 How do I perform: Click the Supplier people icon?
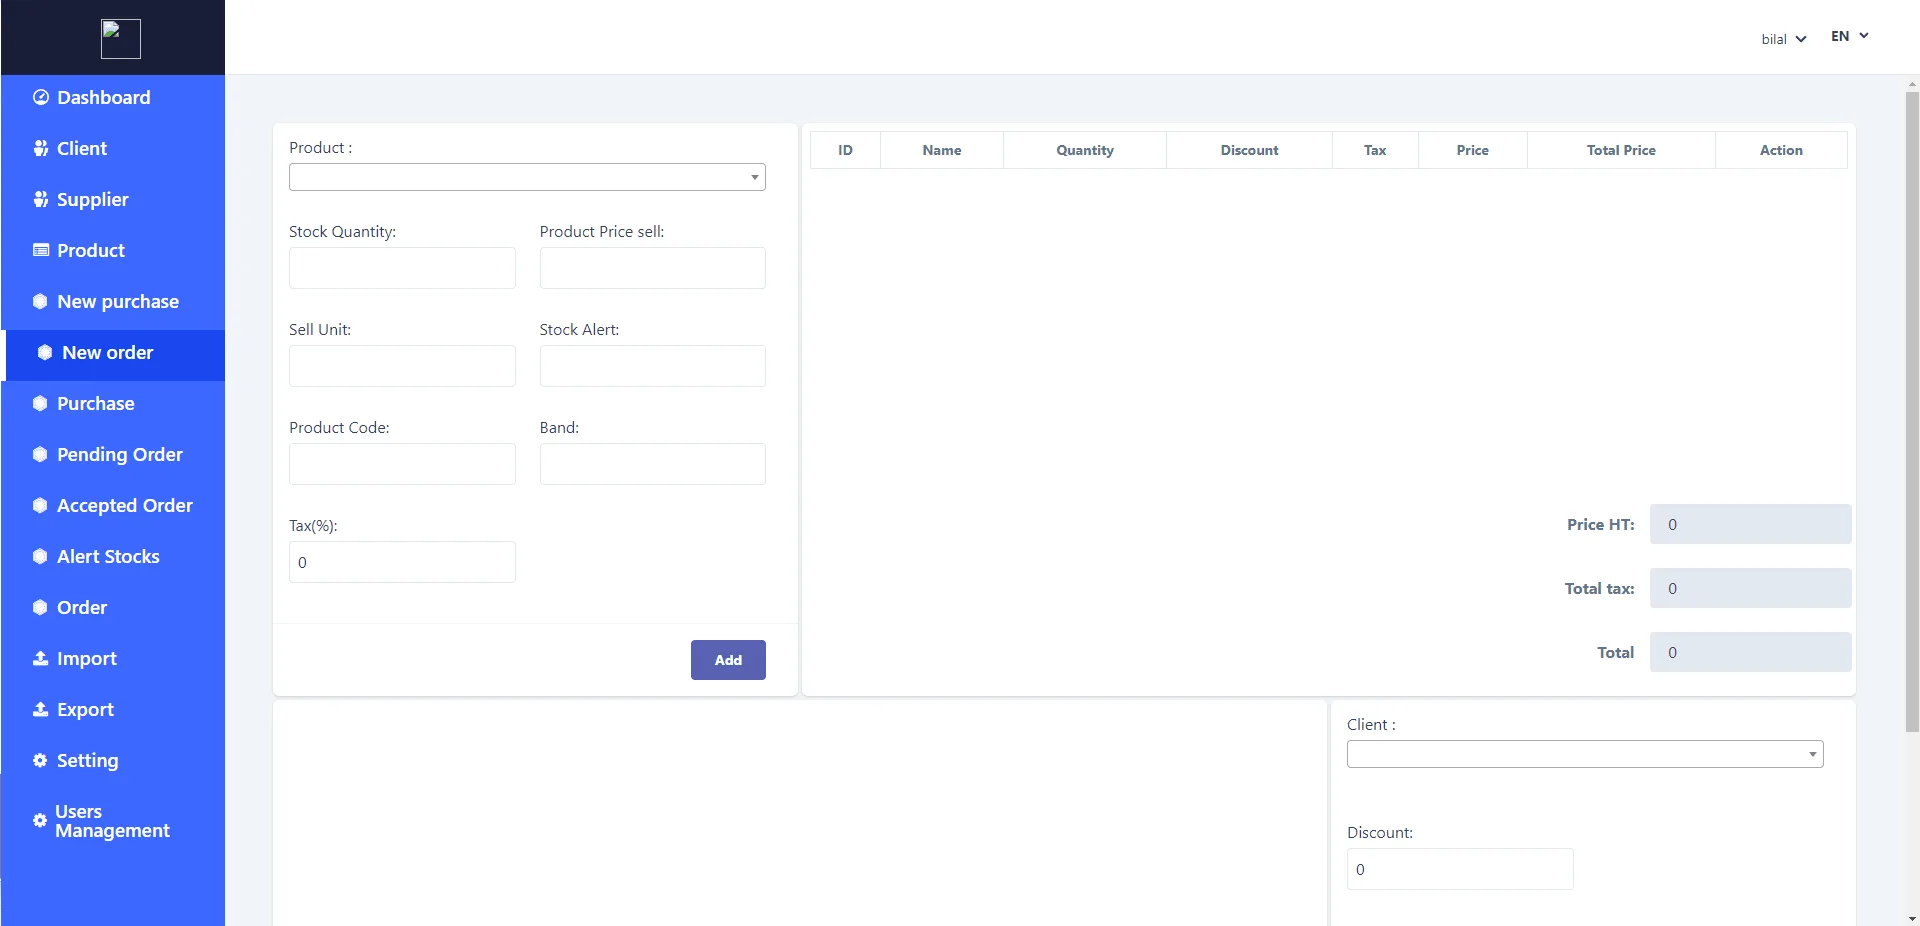pyautogui.click(x=41, y=199)
